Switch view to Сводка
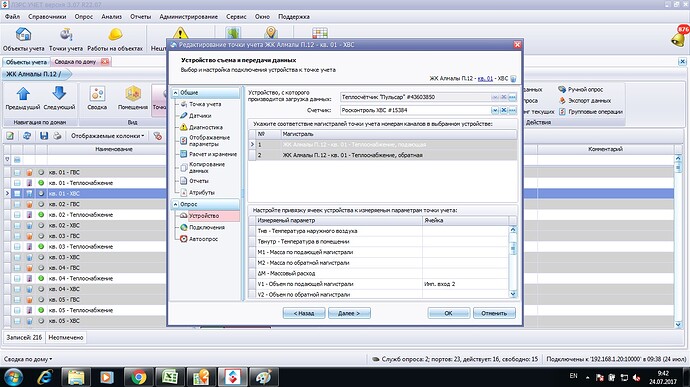The height and width of the screenshot is (387, 690). [97, 99]
